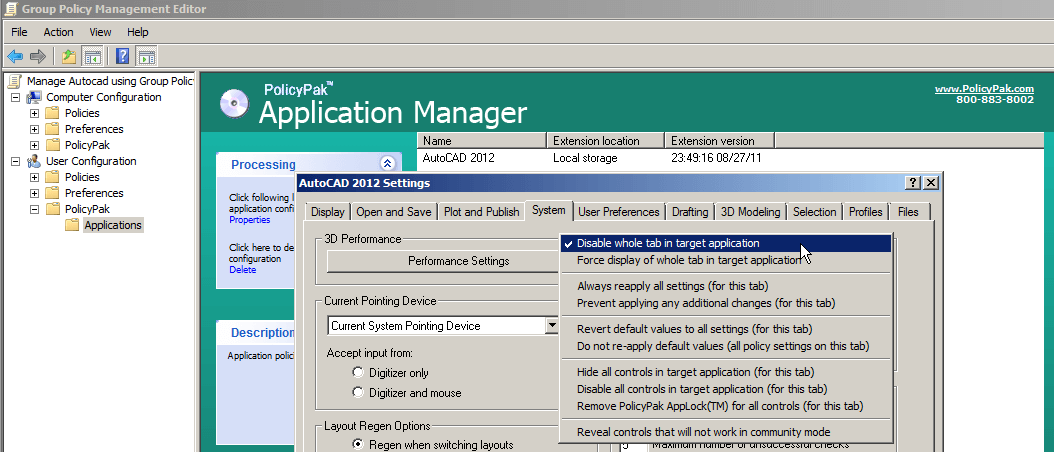Sort by the Name column header
1054x452 pixels.
(x=482, y=141)
